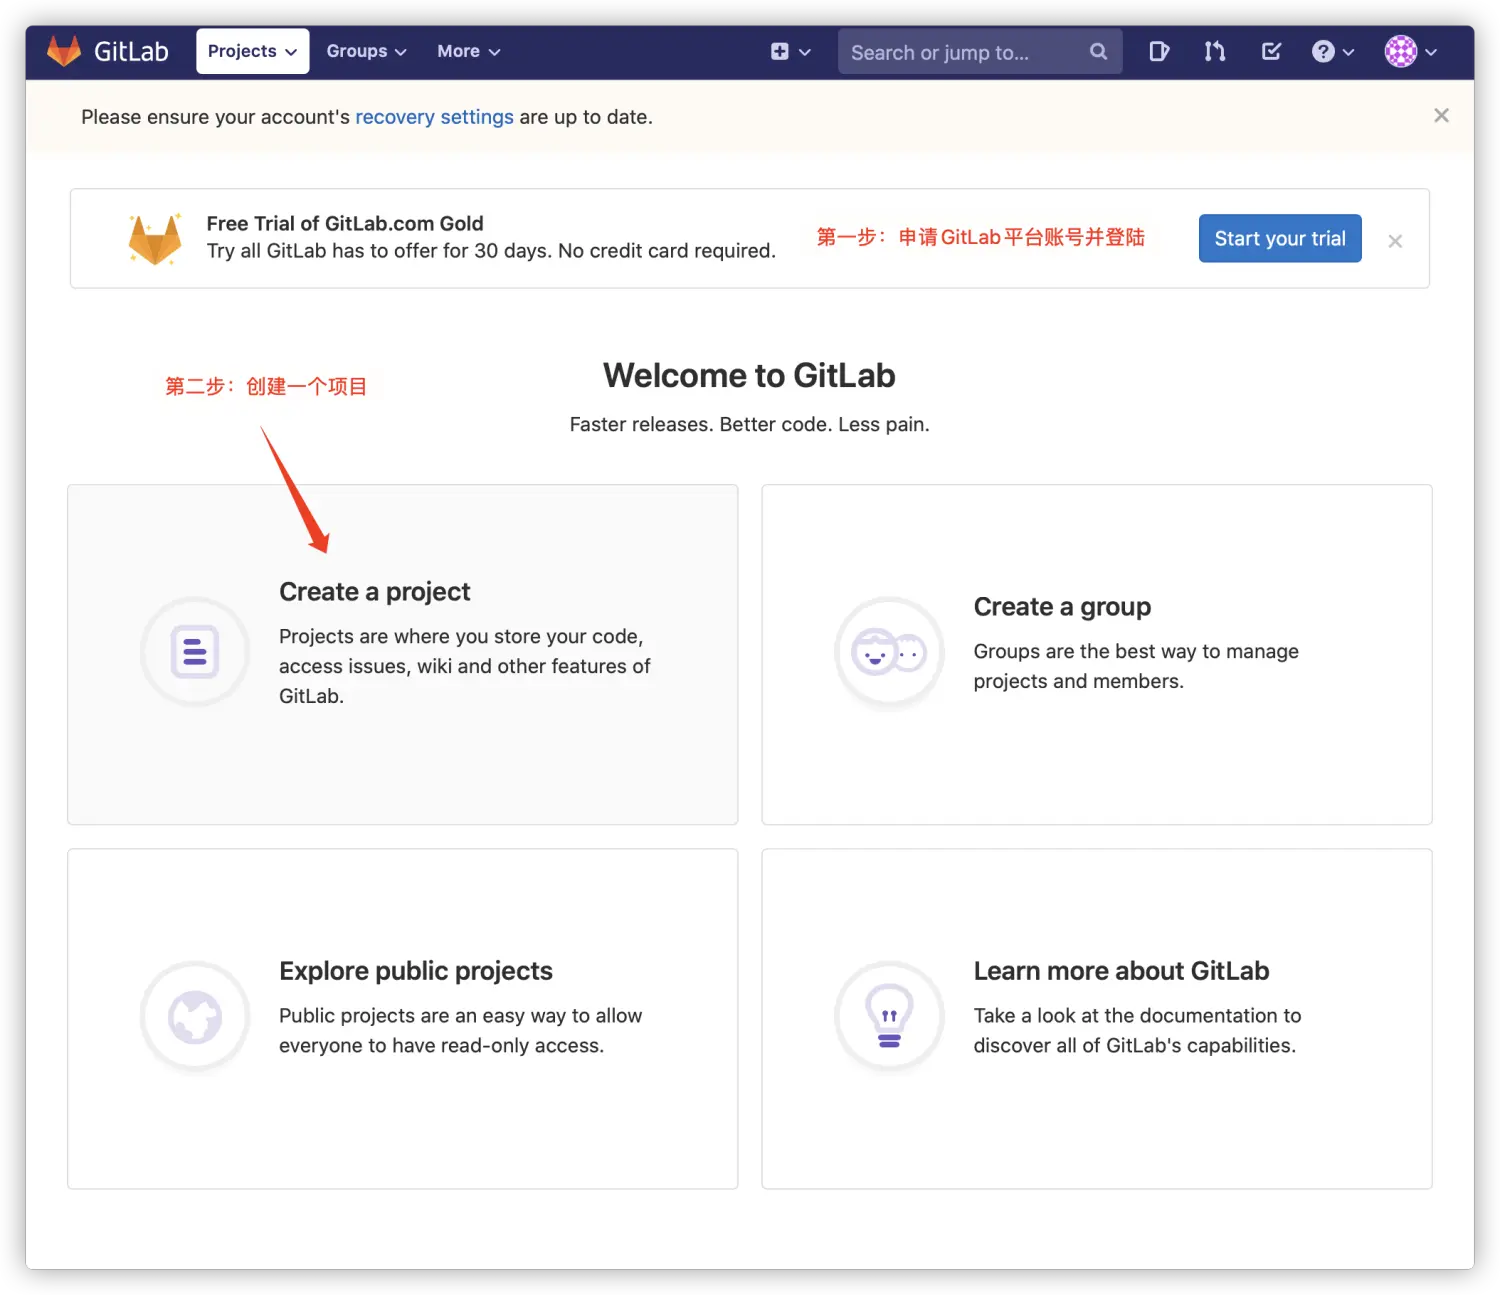Open the Create a group heading
Image resolution: width=1500 pixels, height=1295 pixels.
pos(1062,607)
